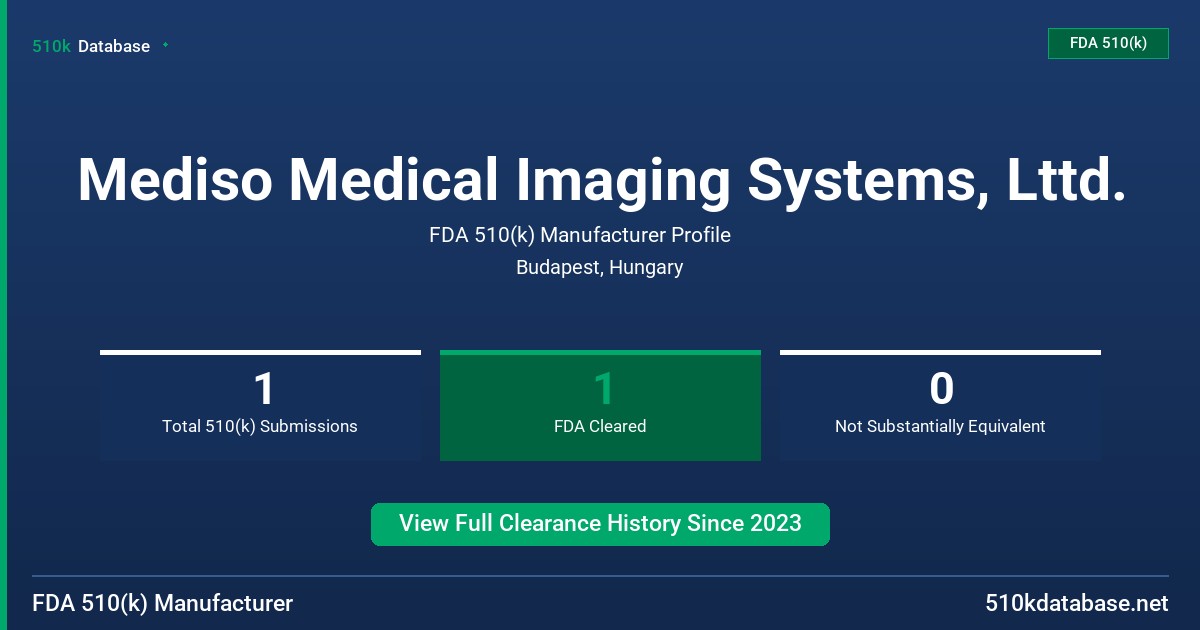The height and width of the screenshot is (630, 1200).
Task: Open the Total 510(k) Submissions card
Action: [260, 405]
